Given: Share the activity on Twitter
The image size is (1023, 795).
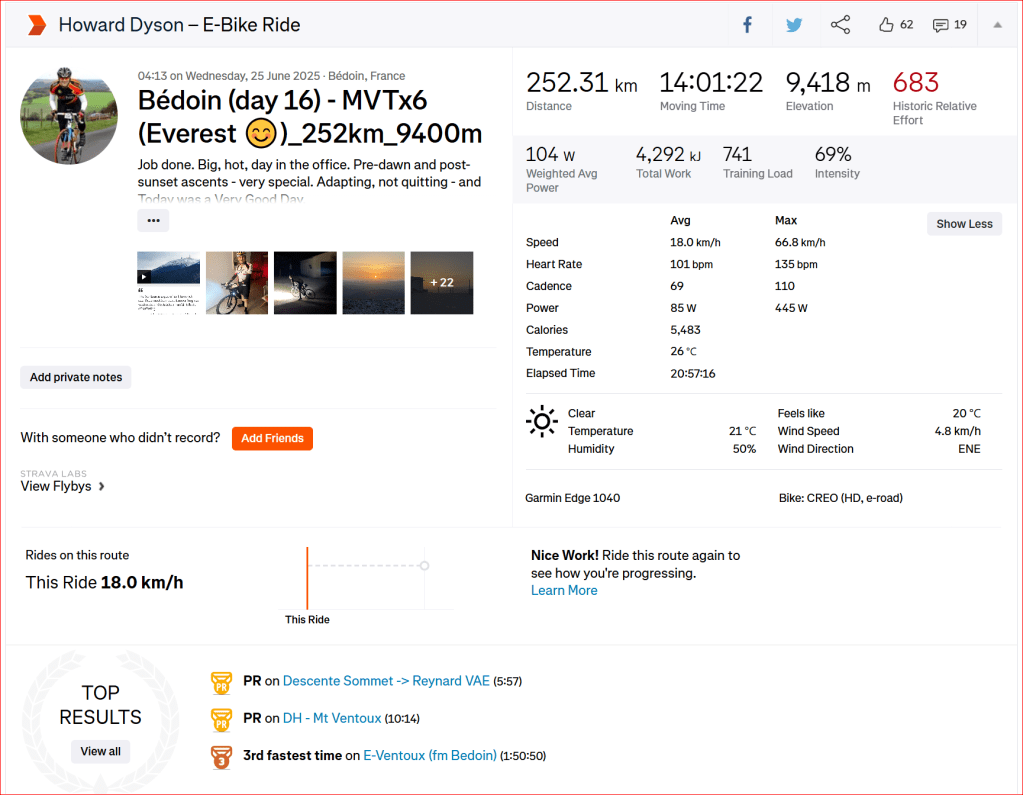Looking at the screenshot, I should tap(794, 25).
